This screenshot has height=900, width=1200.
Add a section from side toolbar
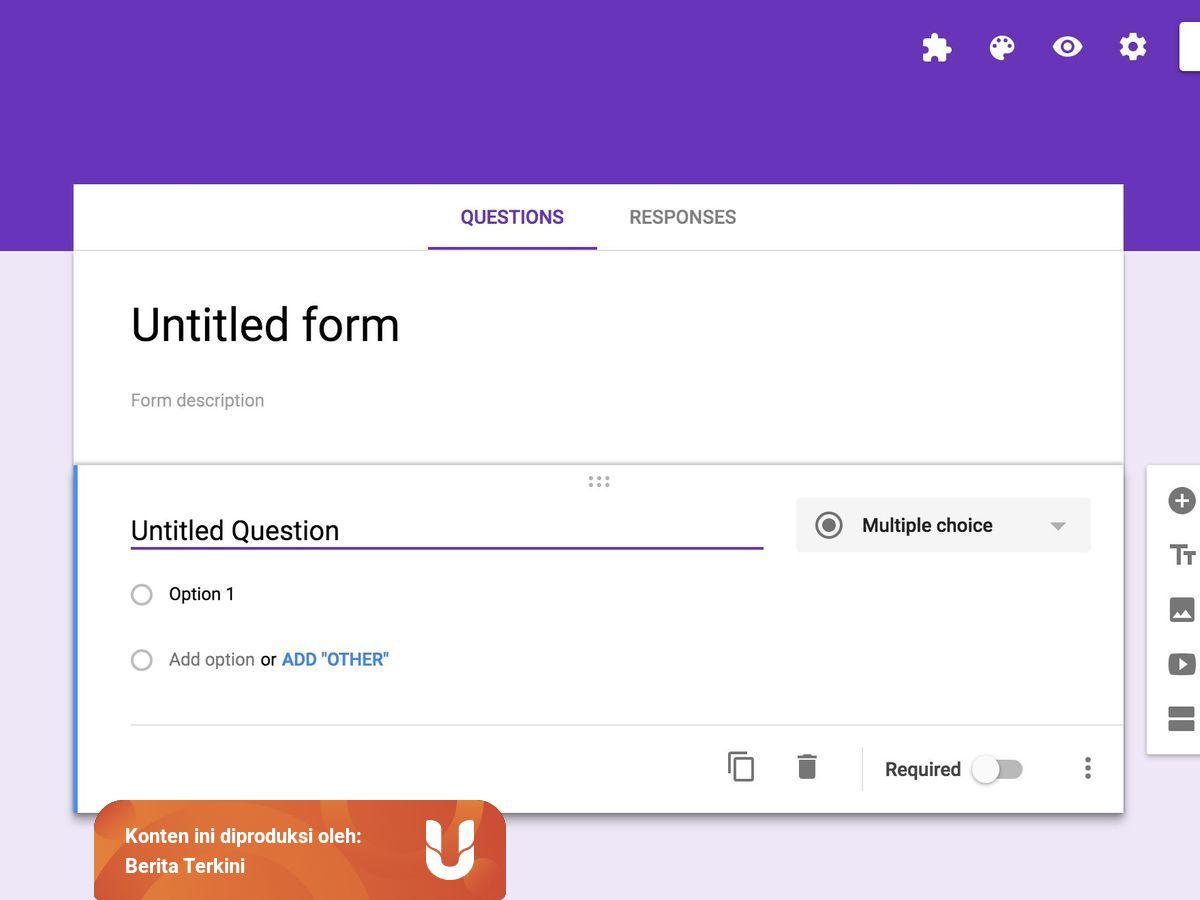pyautogui.click(x=1181, y=718)
